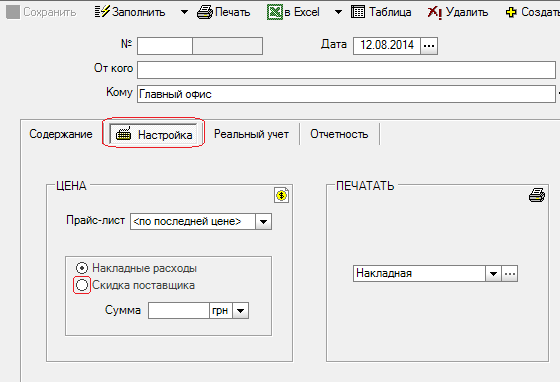Click the Создать plus icon
560x382 pixels.
511,12
